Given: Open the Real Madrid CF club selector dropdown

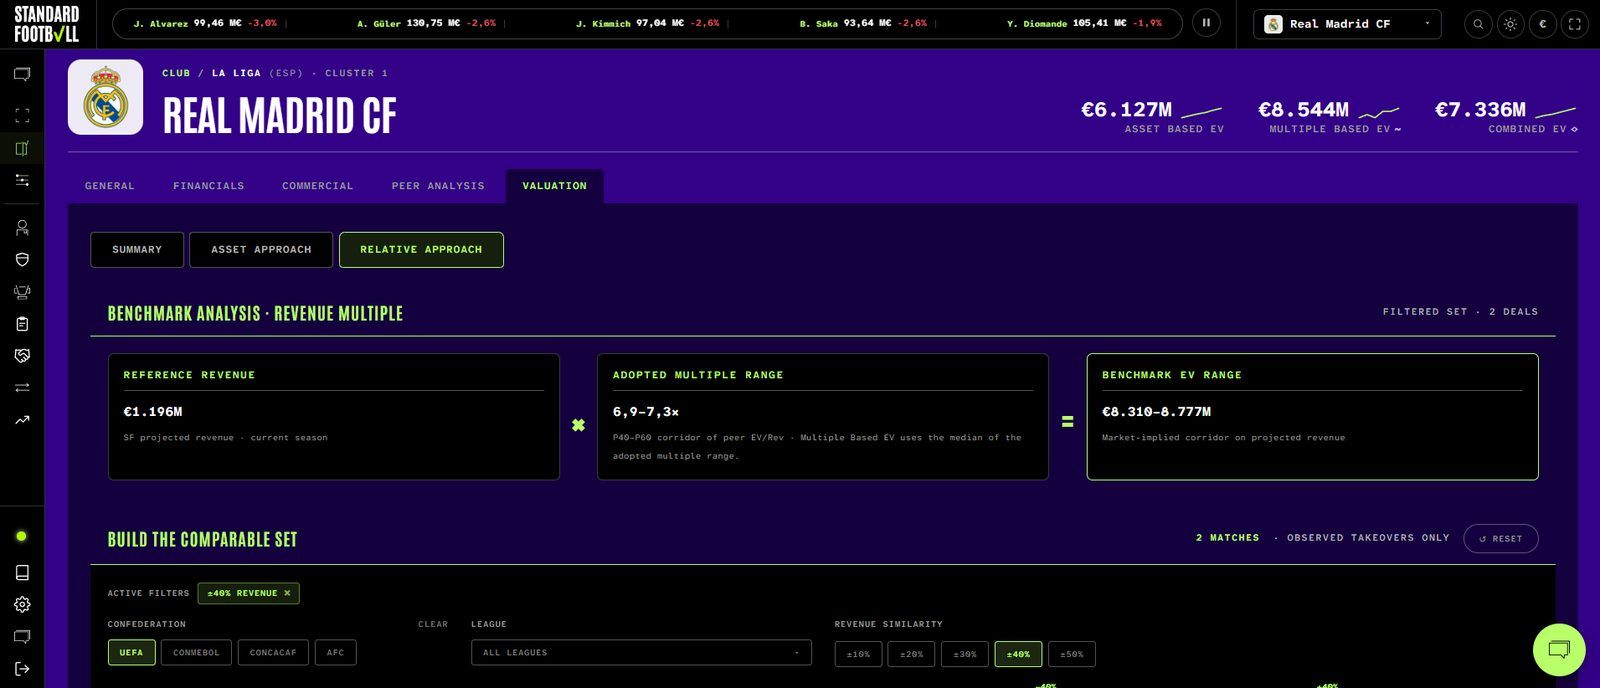Looking at the screenshot, I should tap(1347, 24).
